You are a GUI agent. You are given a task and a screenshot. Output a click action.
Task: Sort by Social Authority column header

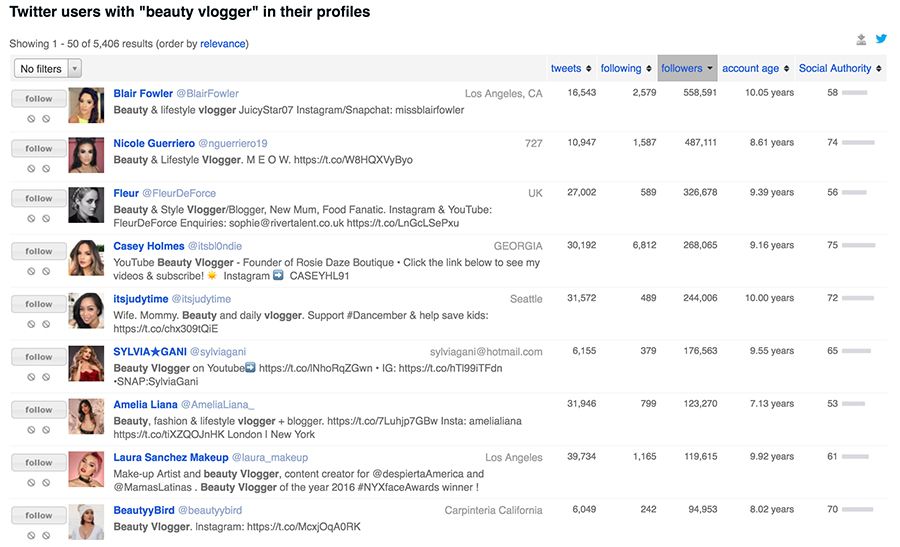point(840,69)
